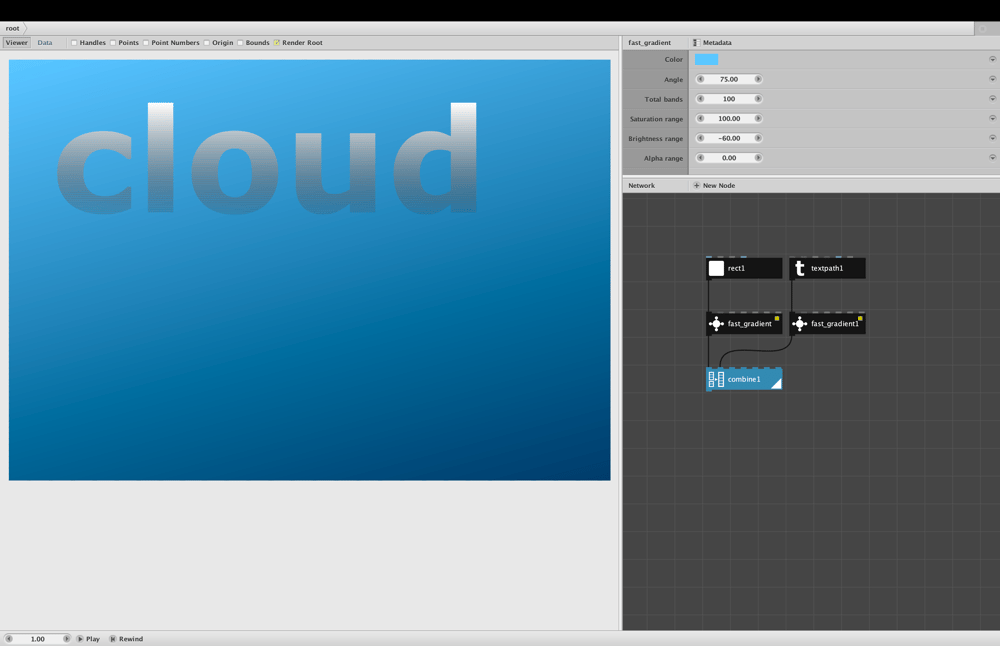Select the rect1 node
Viewport: 1000px width, 646px height.
coord(744,268)
